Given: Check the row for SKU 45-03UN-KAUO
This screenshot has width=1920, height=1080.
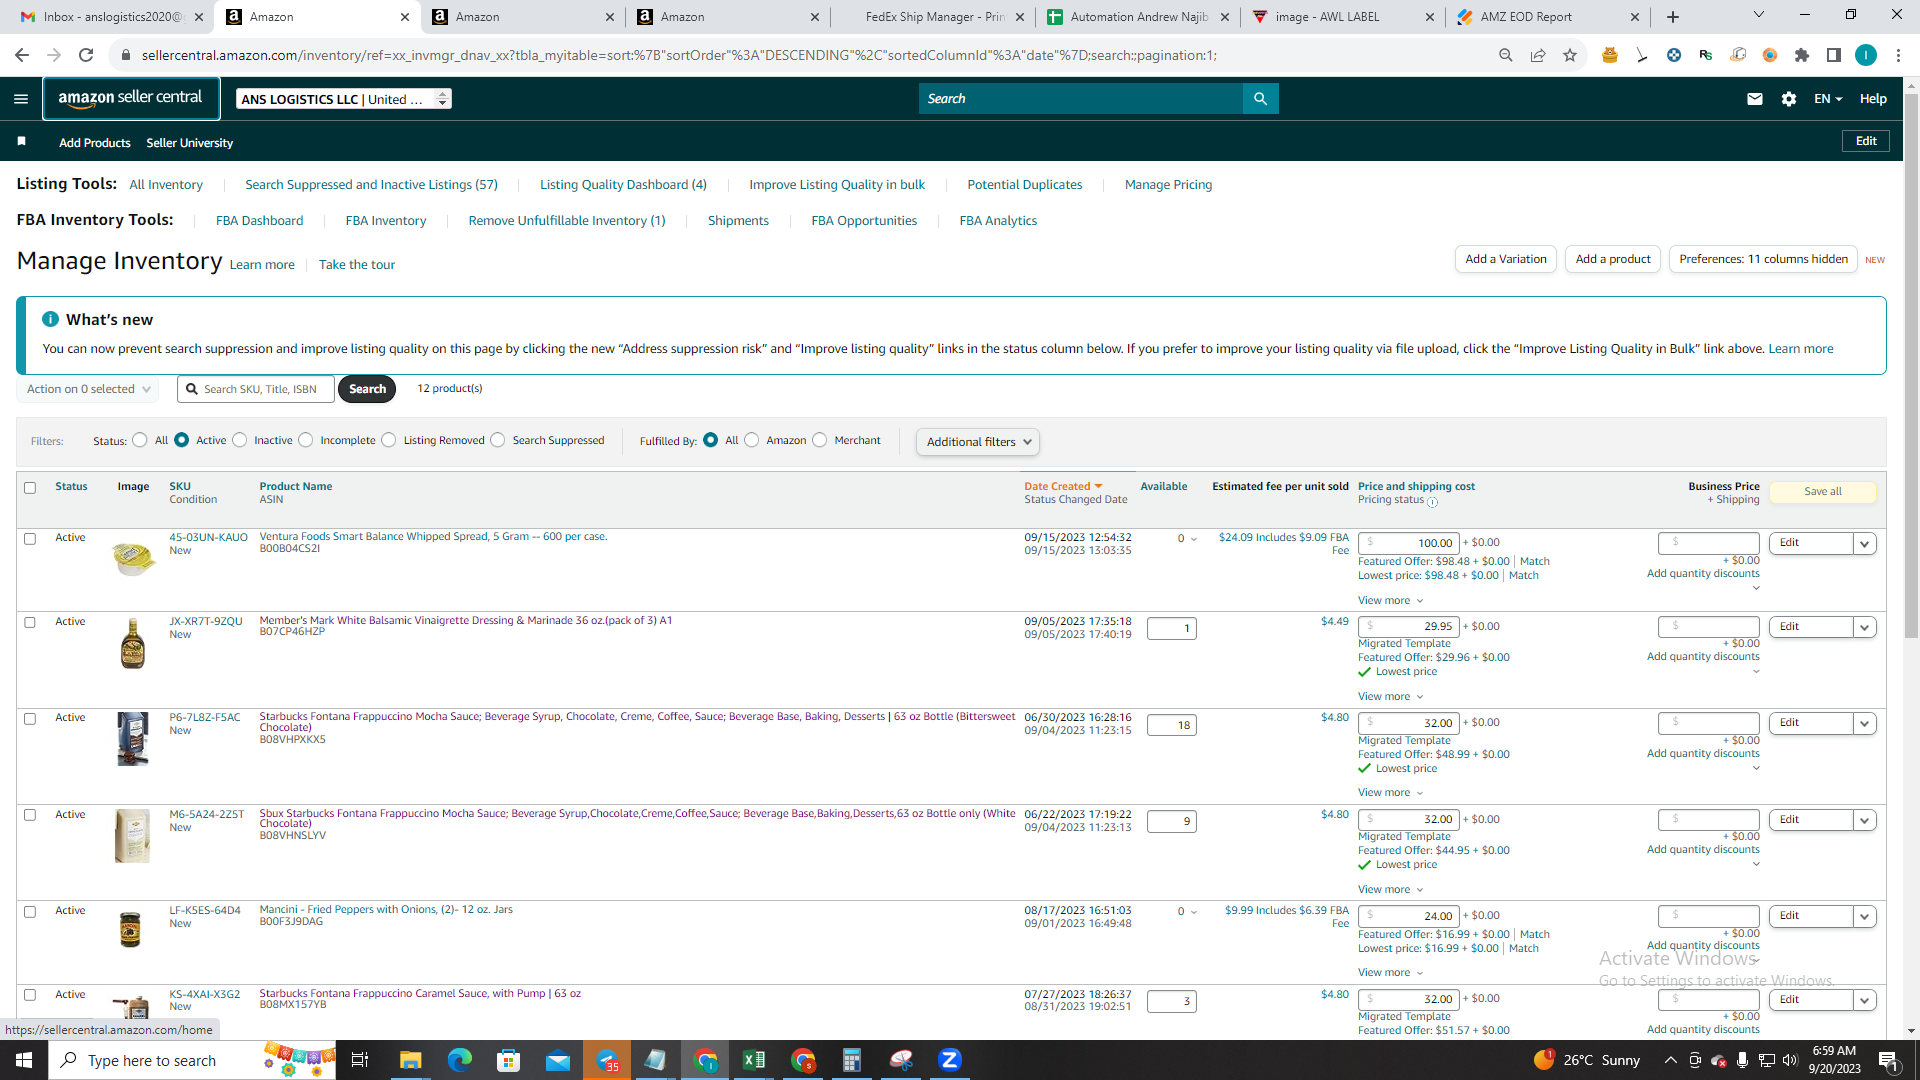Looking at the screenshot, I should coord(30,539).
